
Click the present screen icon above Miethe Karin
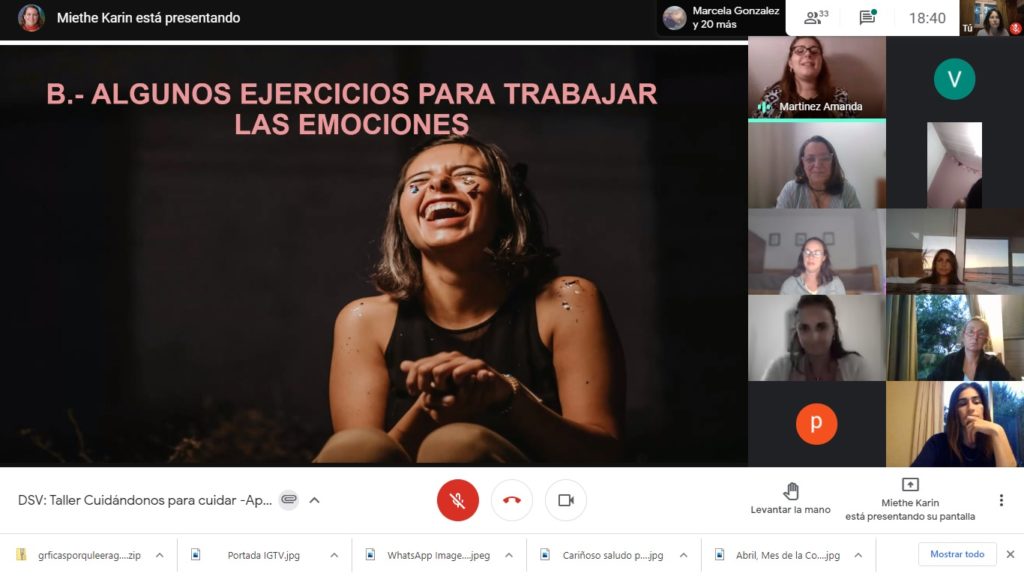click(x=909, y=485)
